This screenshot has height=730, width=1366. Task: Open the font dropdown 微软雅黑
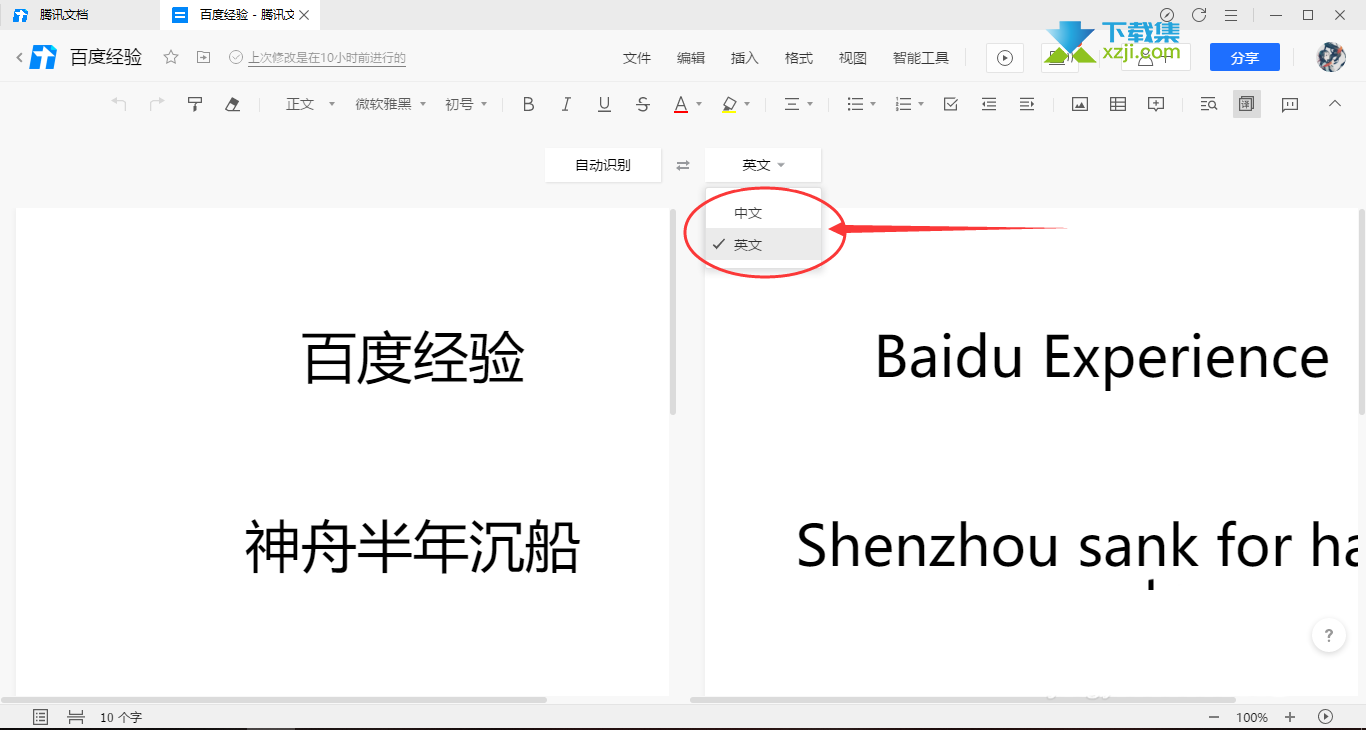[x=391, y=104]
